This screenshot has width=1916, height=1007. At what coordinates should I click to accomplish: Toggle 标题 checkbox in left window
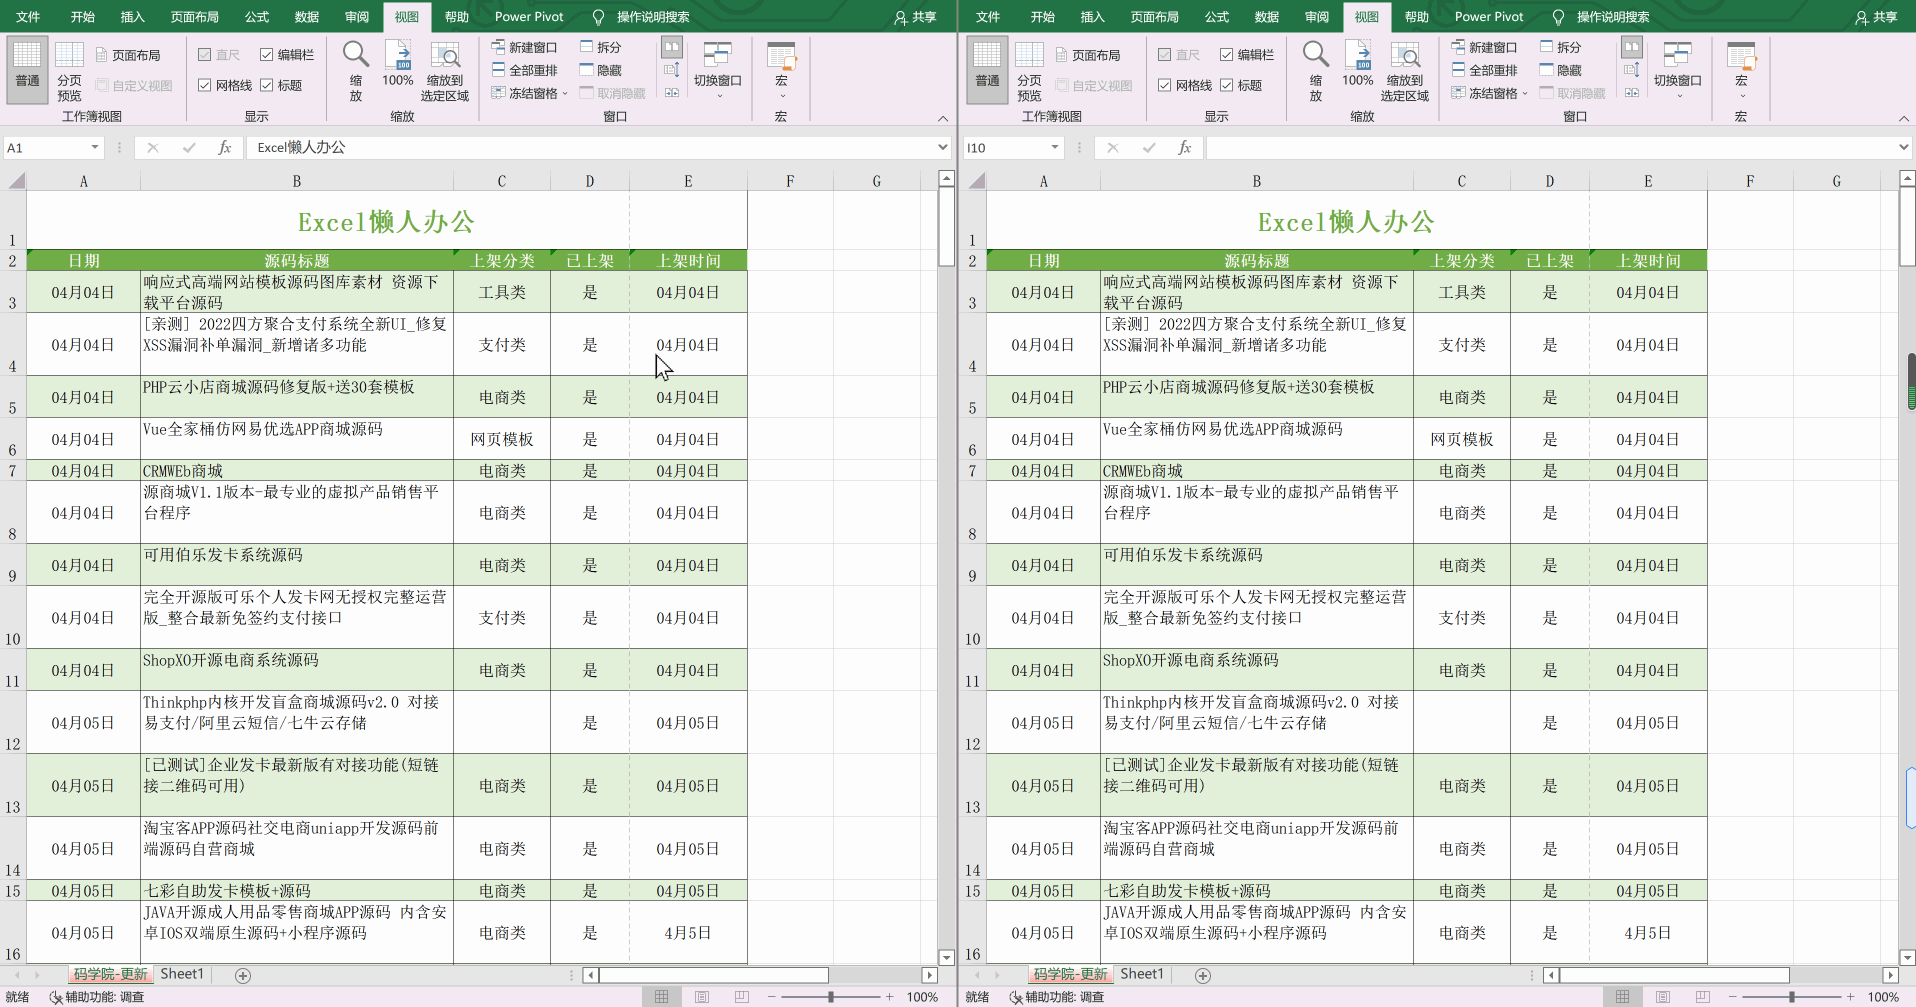[x=266, y=85]
